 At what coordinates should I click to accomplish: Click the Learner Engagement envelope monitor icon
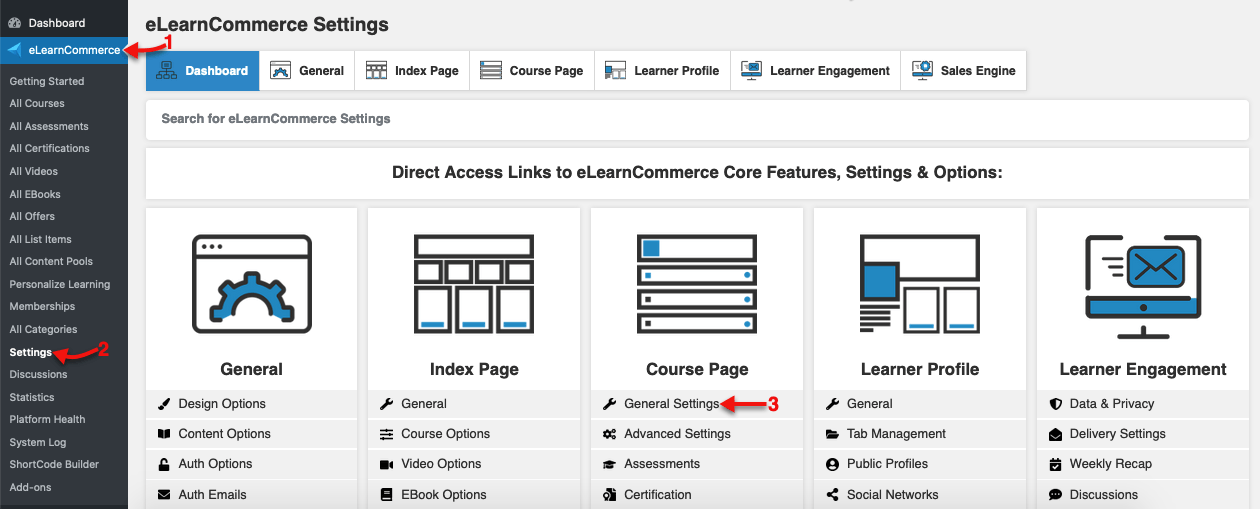[1143, 285]
